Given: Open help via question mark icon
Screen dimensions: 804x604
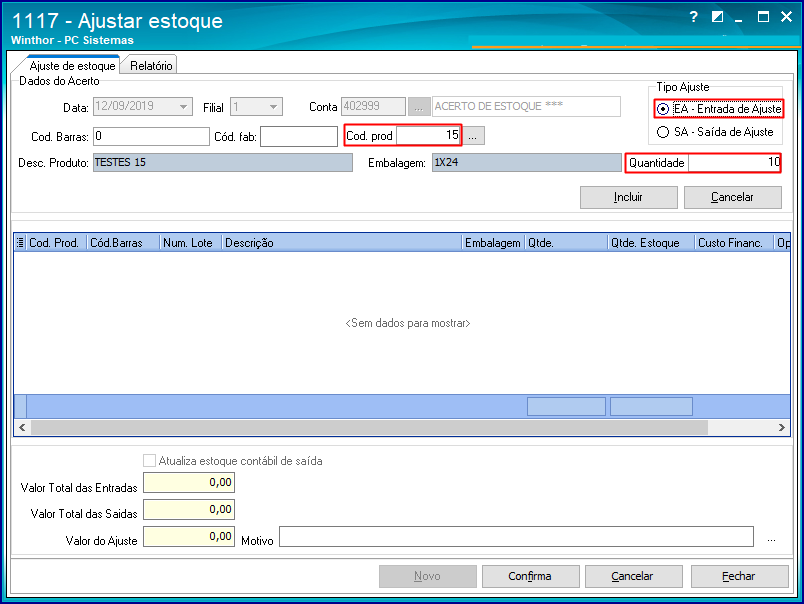Looking at the screenshot, I should [x=694, y=17].
